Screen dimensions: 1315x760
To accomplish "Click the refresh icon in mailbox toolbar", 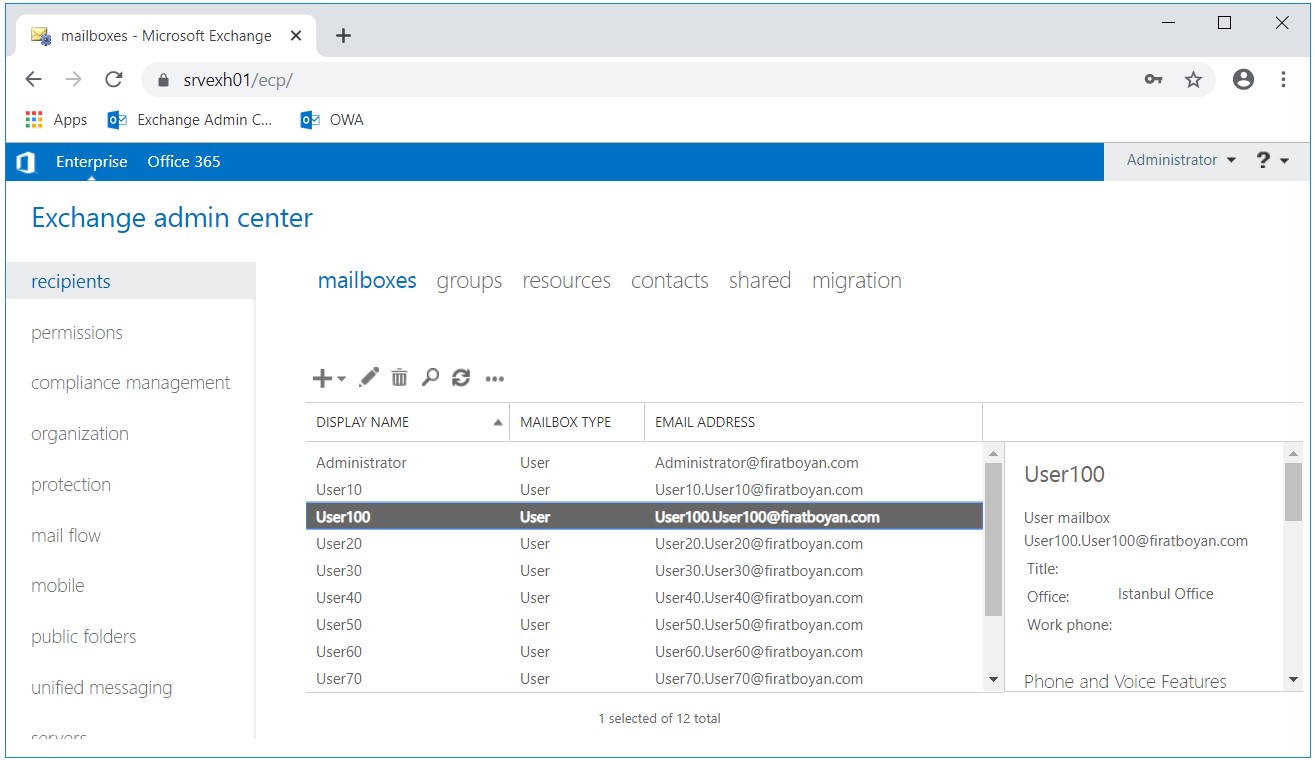I will [461, 377].
